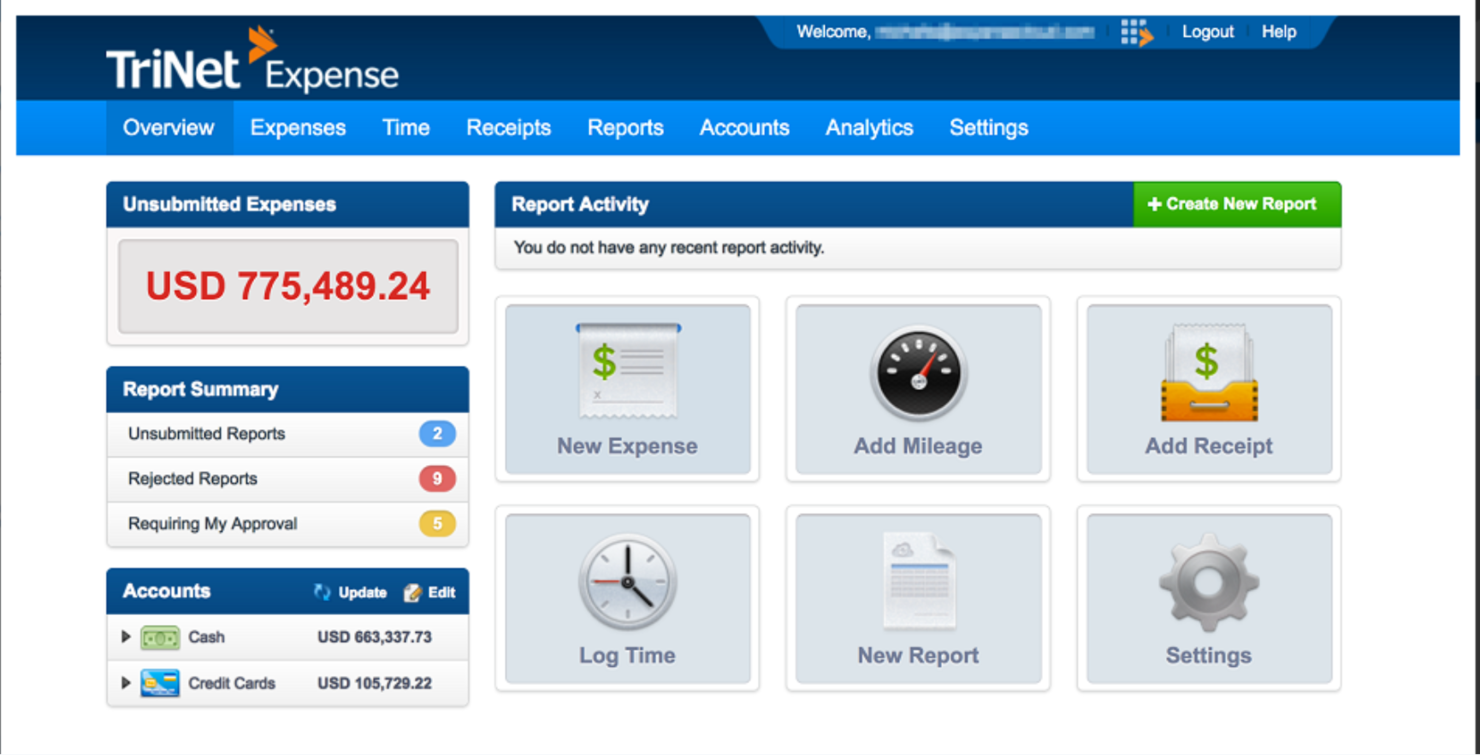Click the Add Mileage speedometer icon
The height and width of the screenshot is (755, 1480).
pos(918,374)
